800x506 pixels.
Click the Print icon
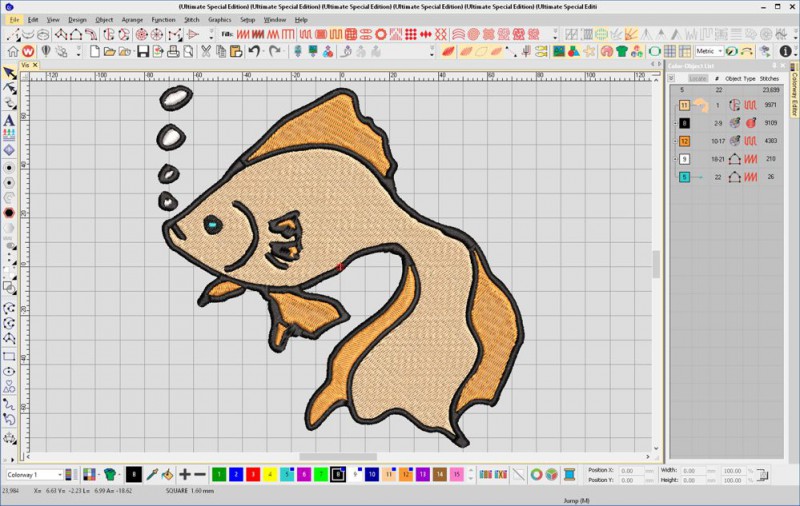(173, 51)
